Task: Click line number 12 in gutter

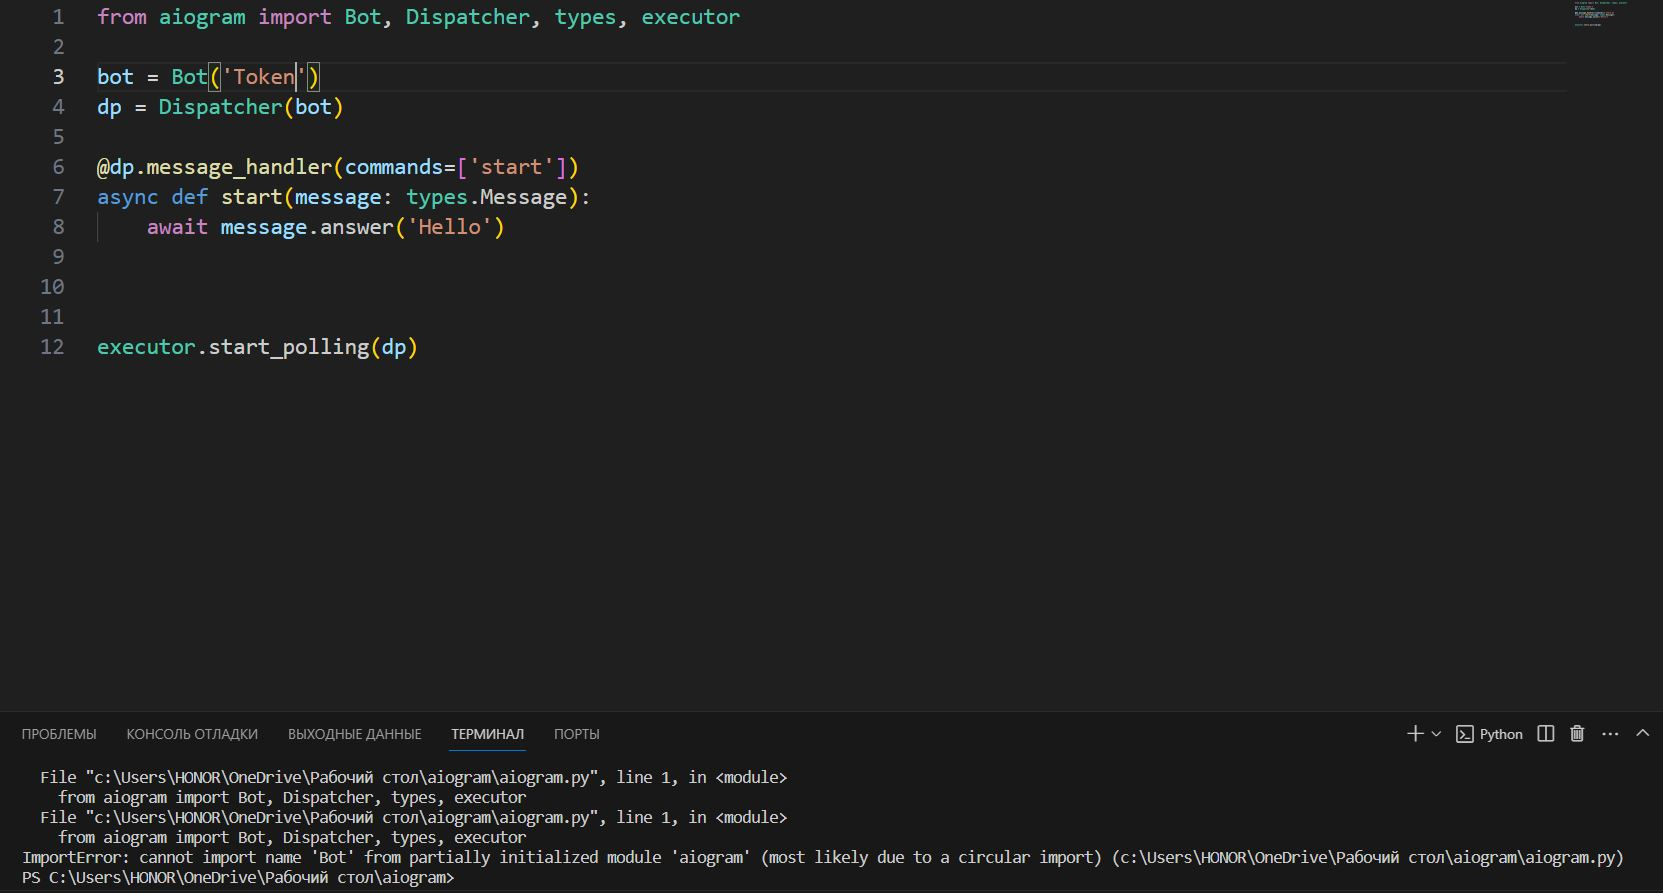Action: pyautogui.click(x=52, y=347)
